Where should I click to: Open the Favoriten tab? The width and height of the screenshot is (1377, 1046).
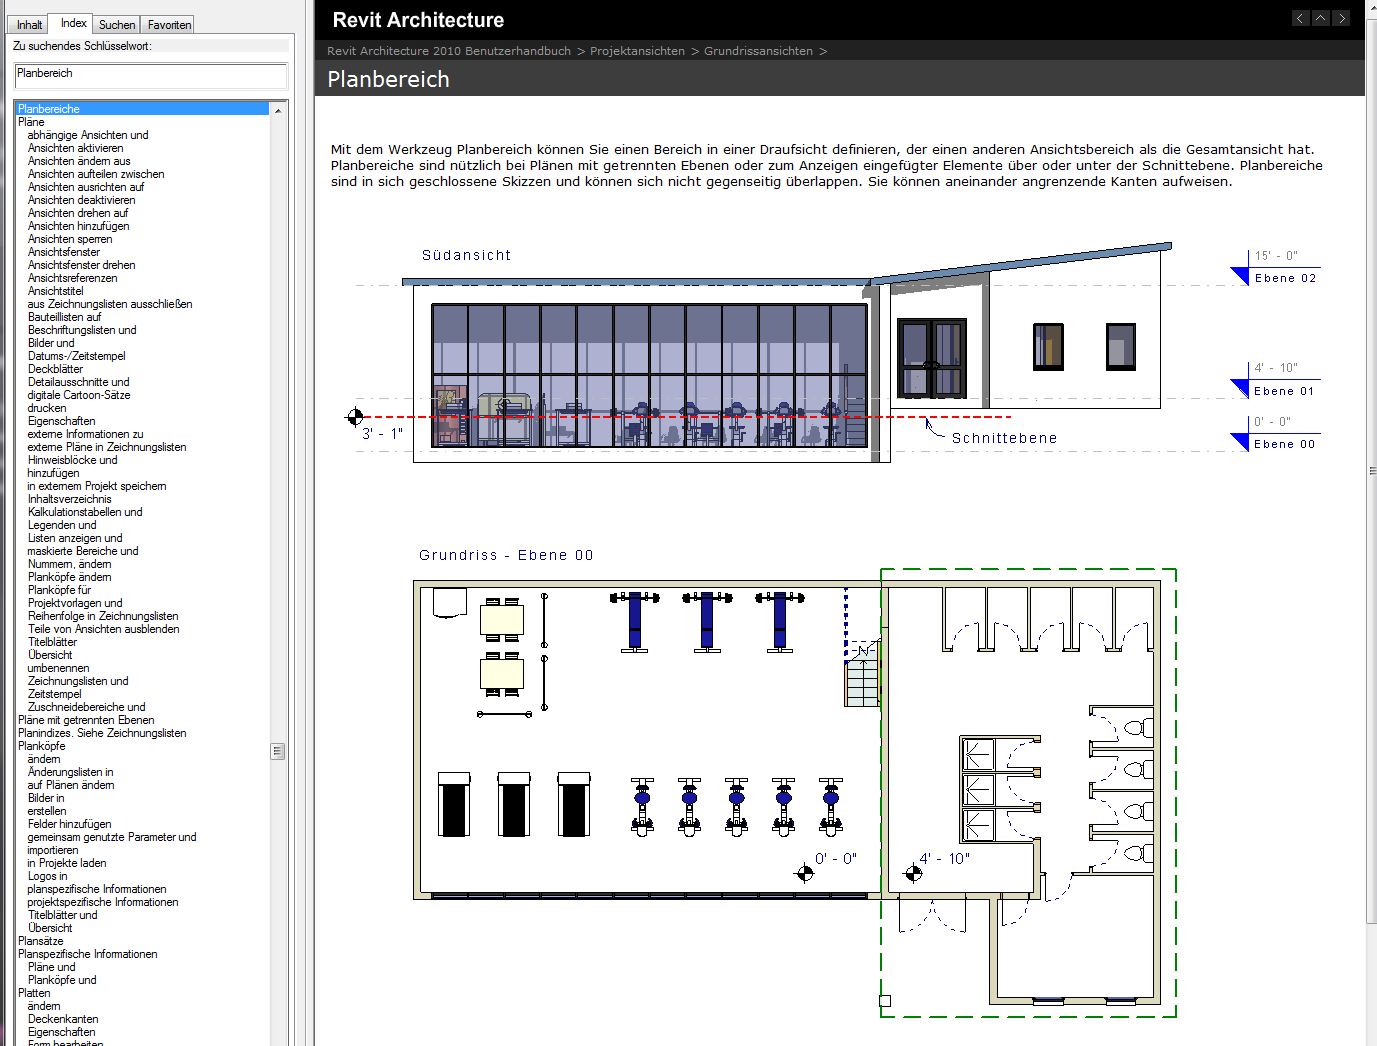coord(169,25)
